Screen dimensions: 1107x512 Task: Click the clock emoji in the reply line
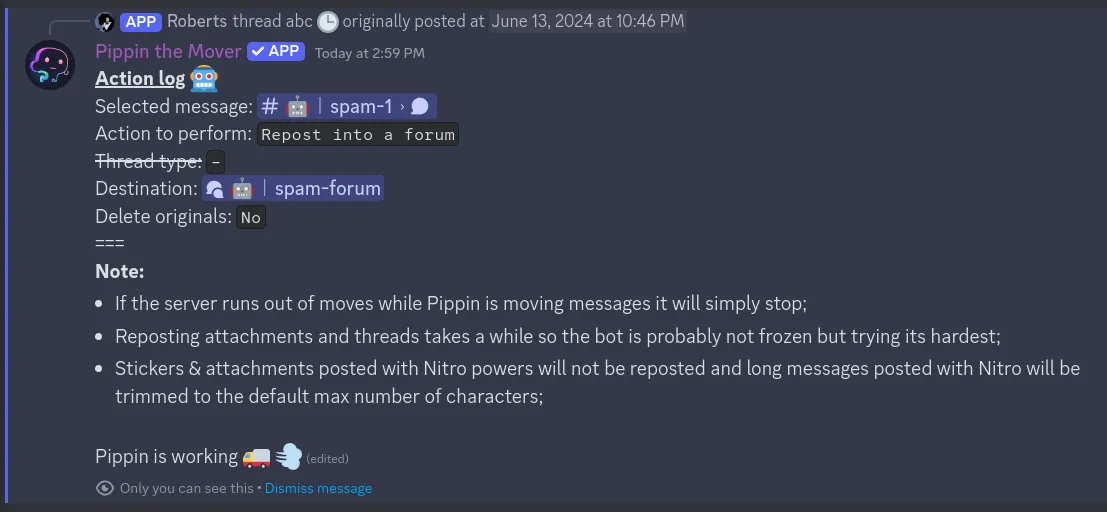(x=327, y=21)
